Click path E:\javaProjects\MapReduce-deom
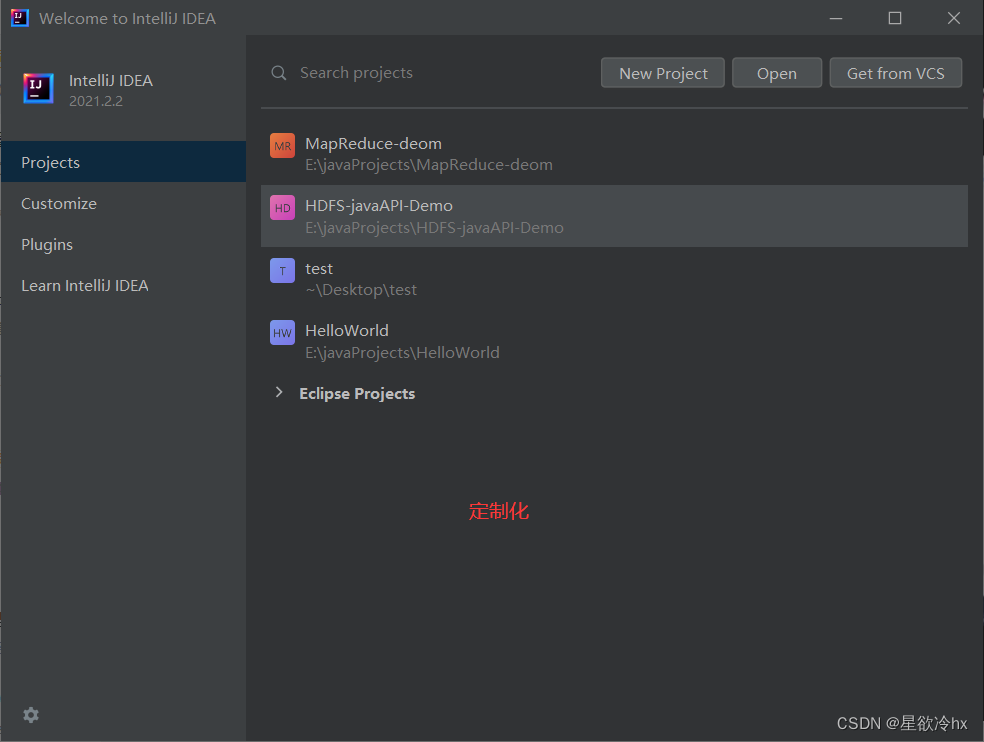This screenshot has height=742, width=984. (429, 165)
